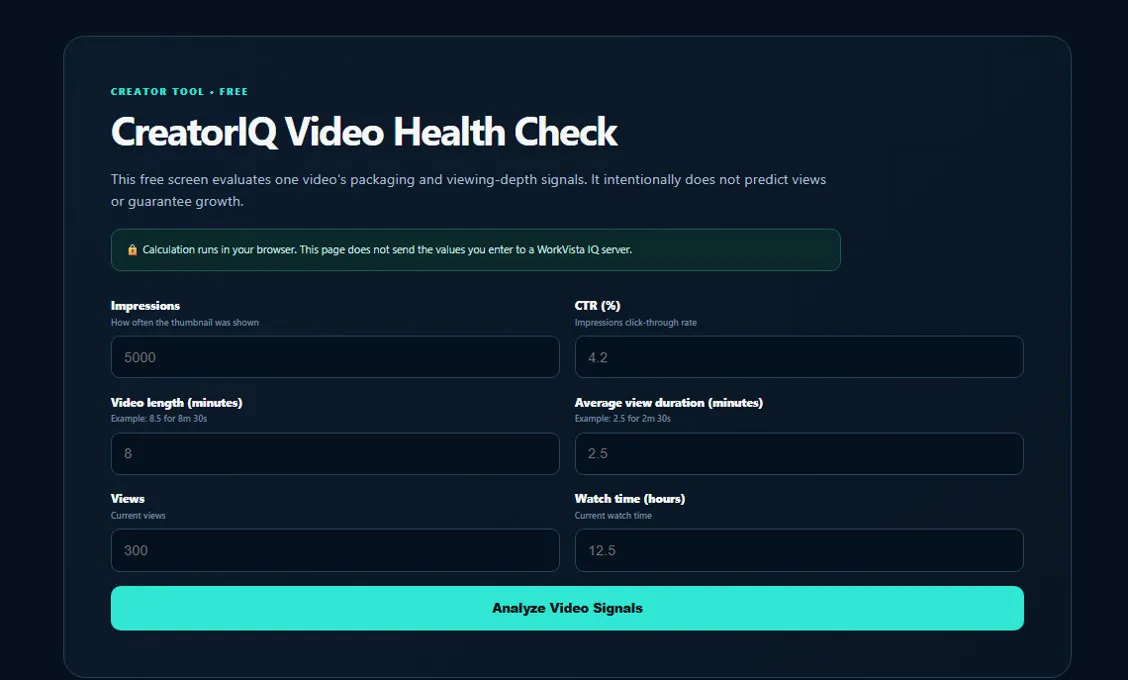
Task: Click the 'Views' field label
Action: point(127,499)
